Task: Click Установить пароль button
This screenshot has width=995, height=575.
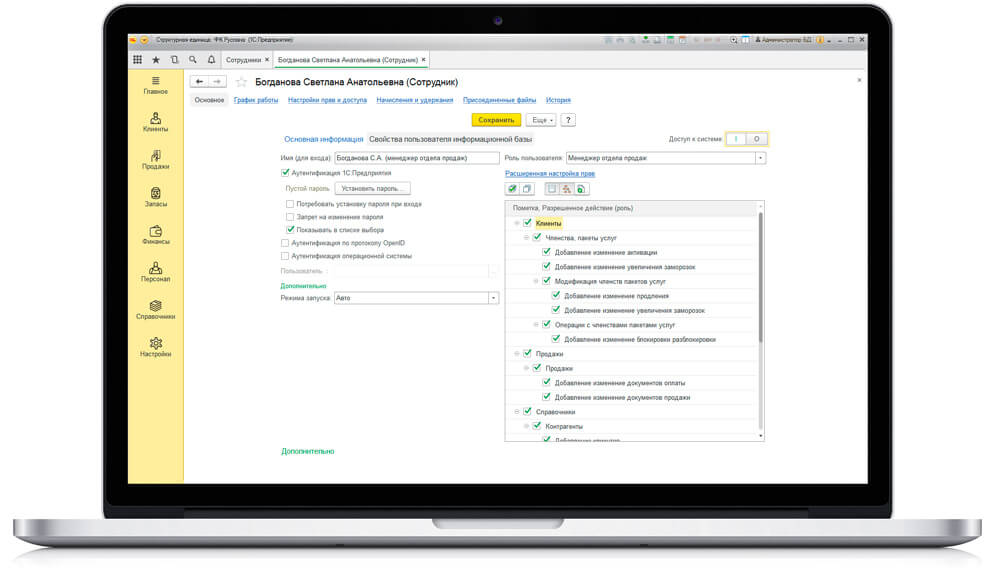Action: point(372,188)
